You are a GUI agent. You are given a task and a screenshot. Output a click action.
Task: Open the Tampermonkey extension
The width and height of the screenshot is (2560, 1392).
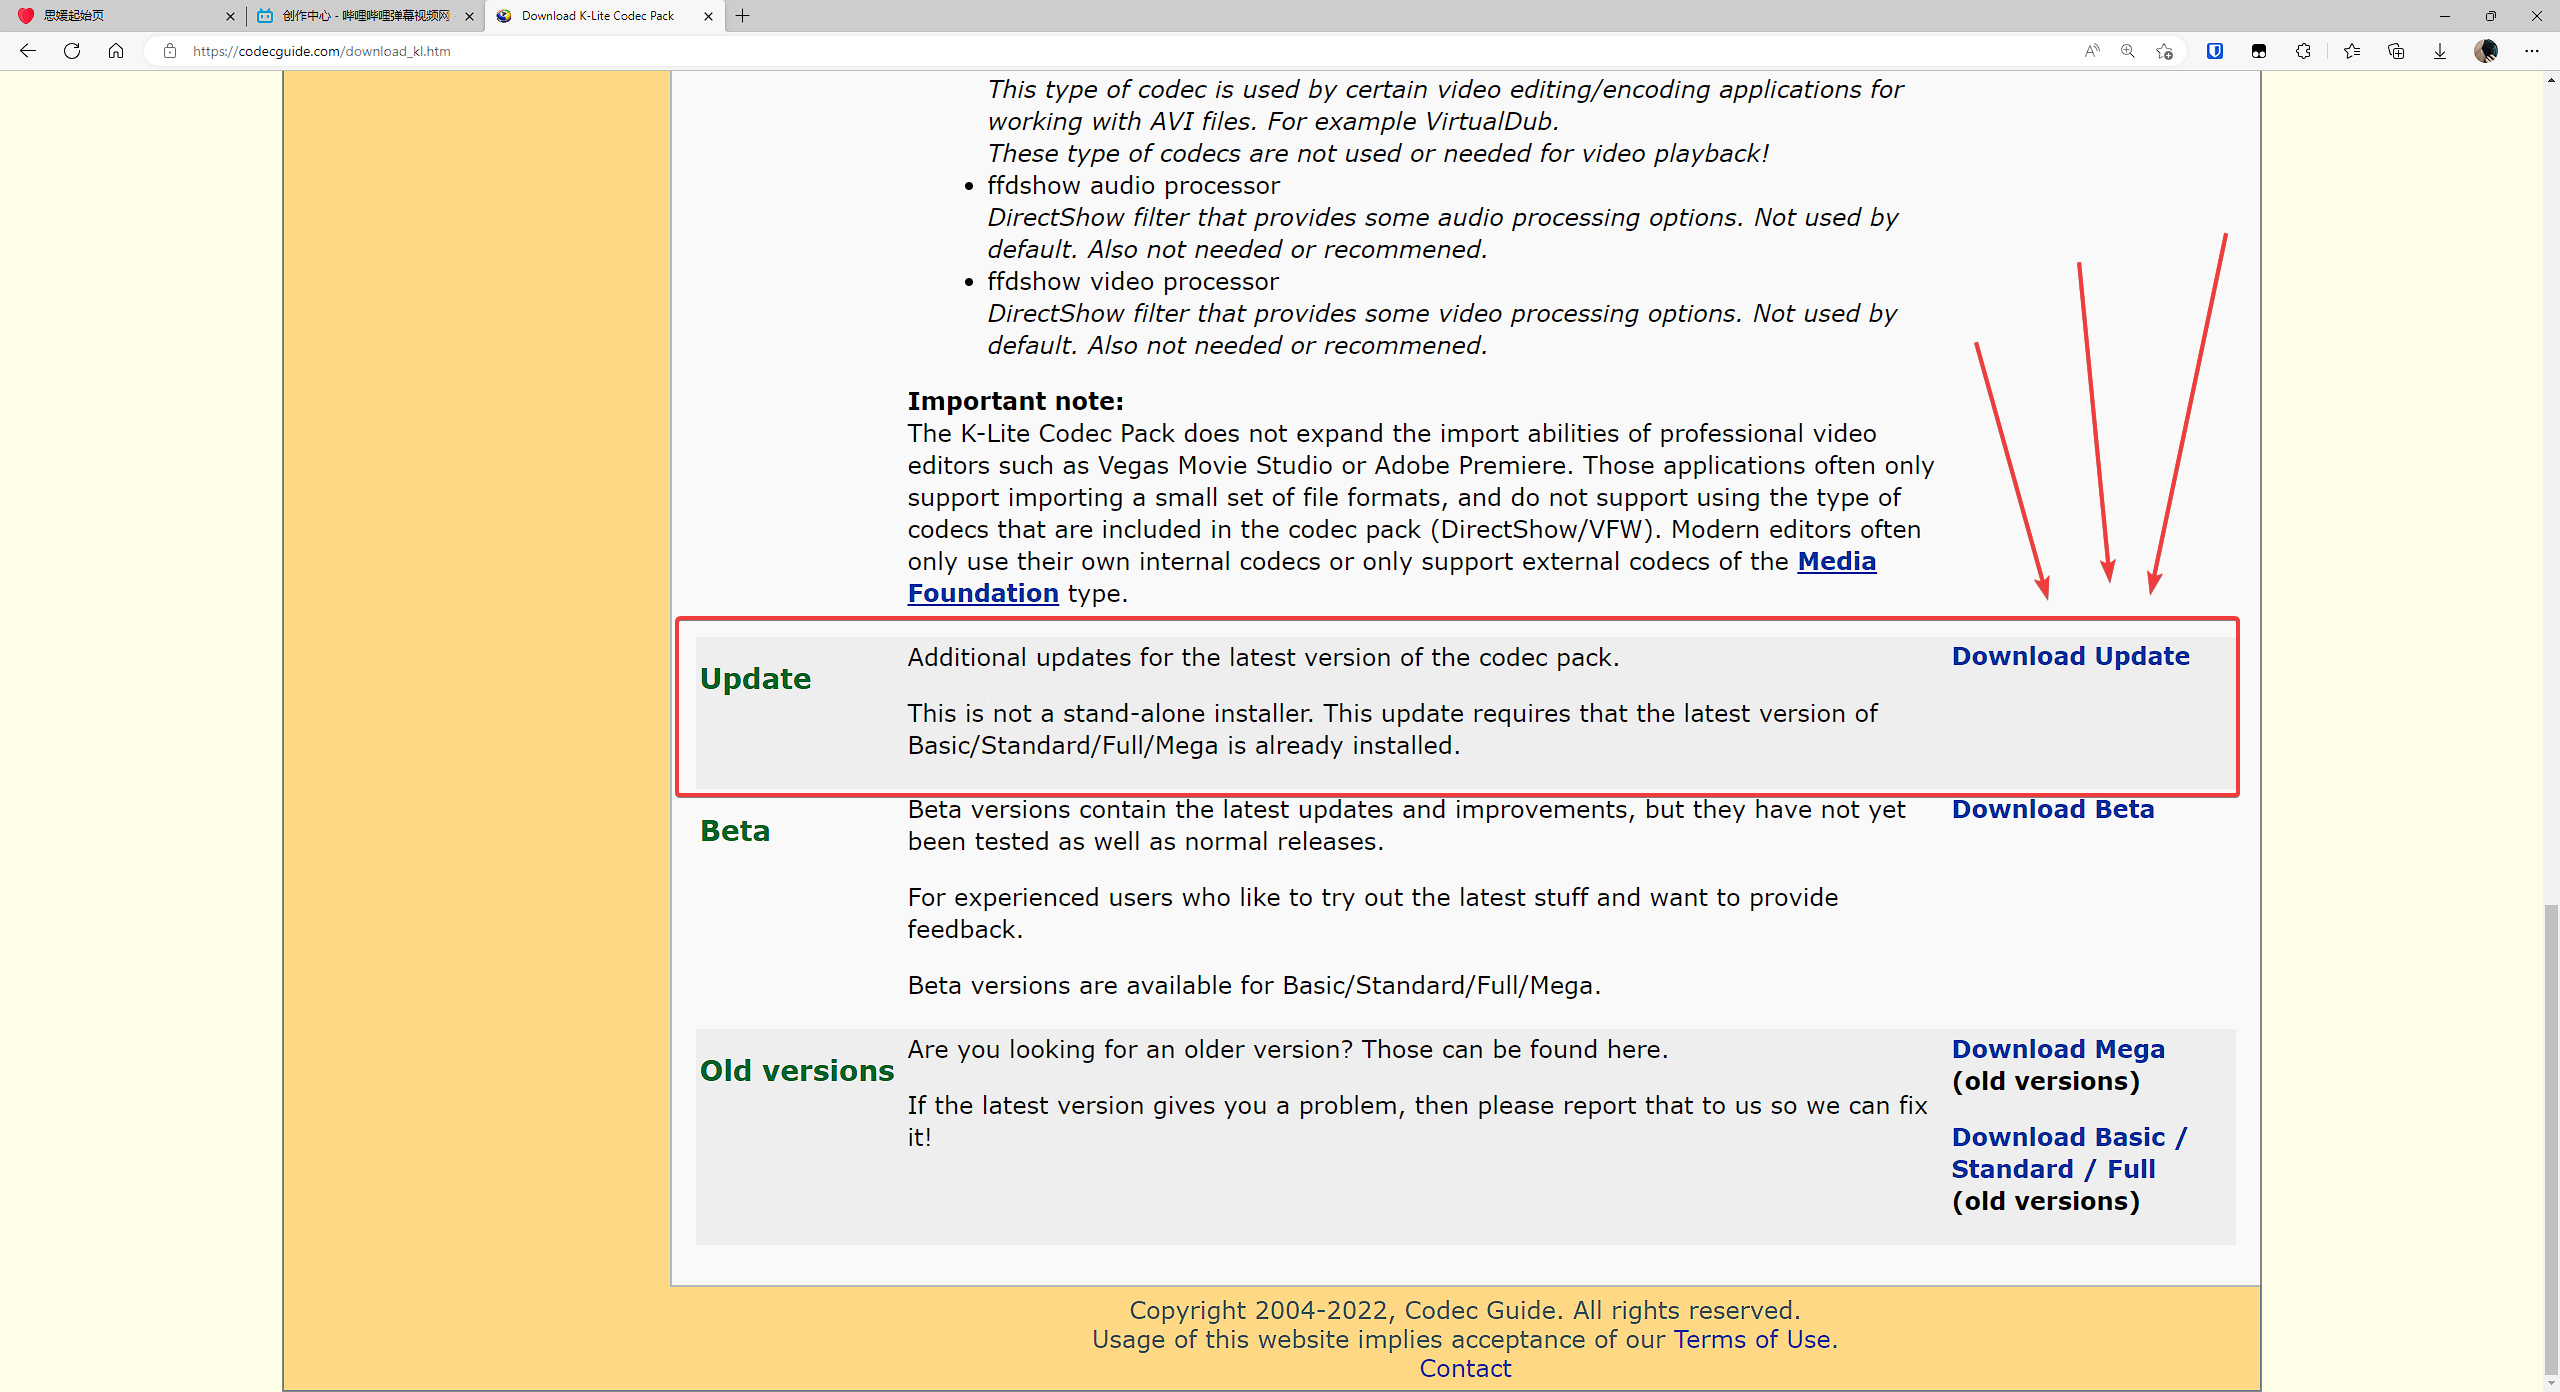(x=2259, y=51)
